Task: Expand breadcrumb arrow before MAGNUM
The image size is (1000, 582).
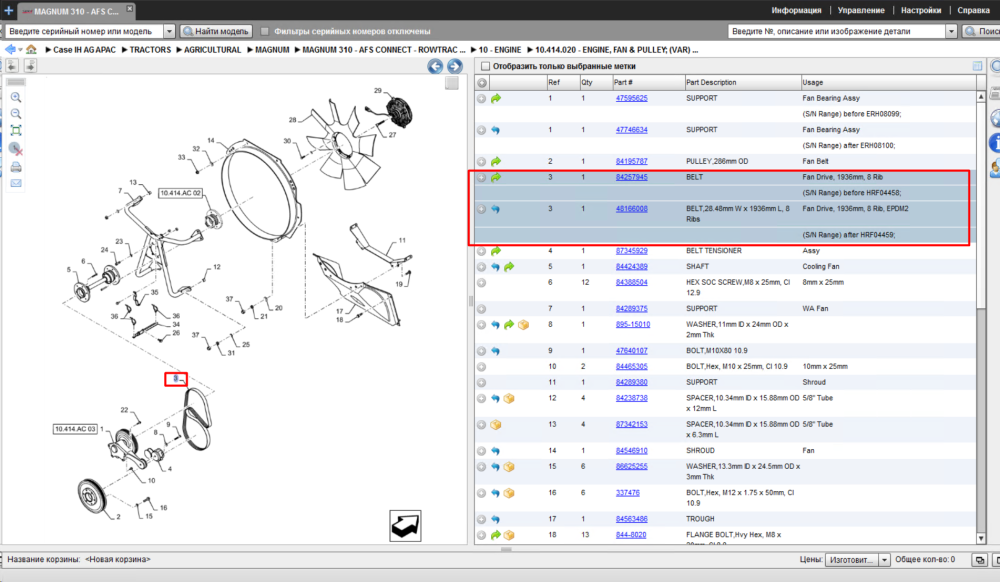Action: [x=251, y=50]
